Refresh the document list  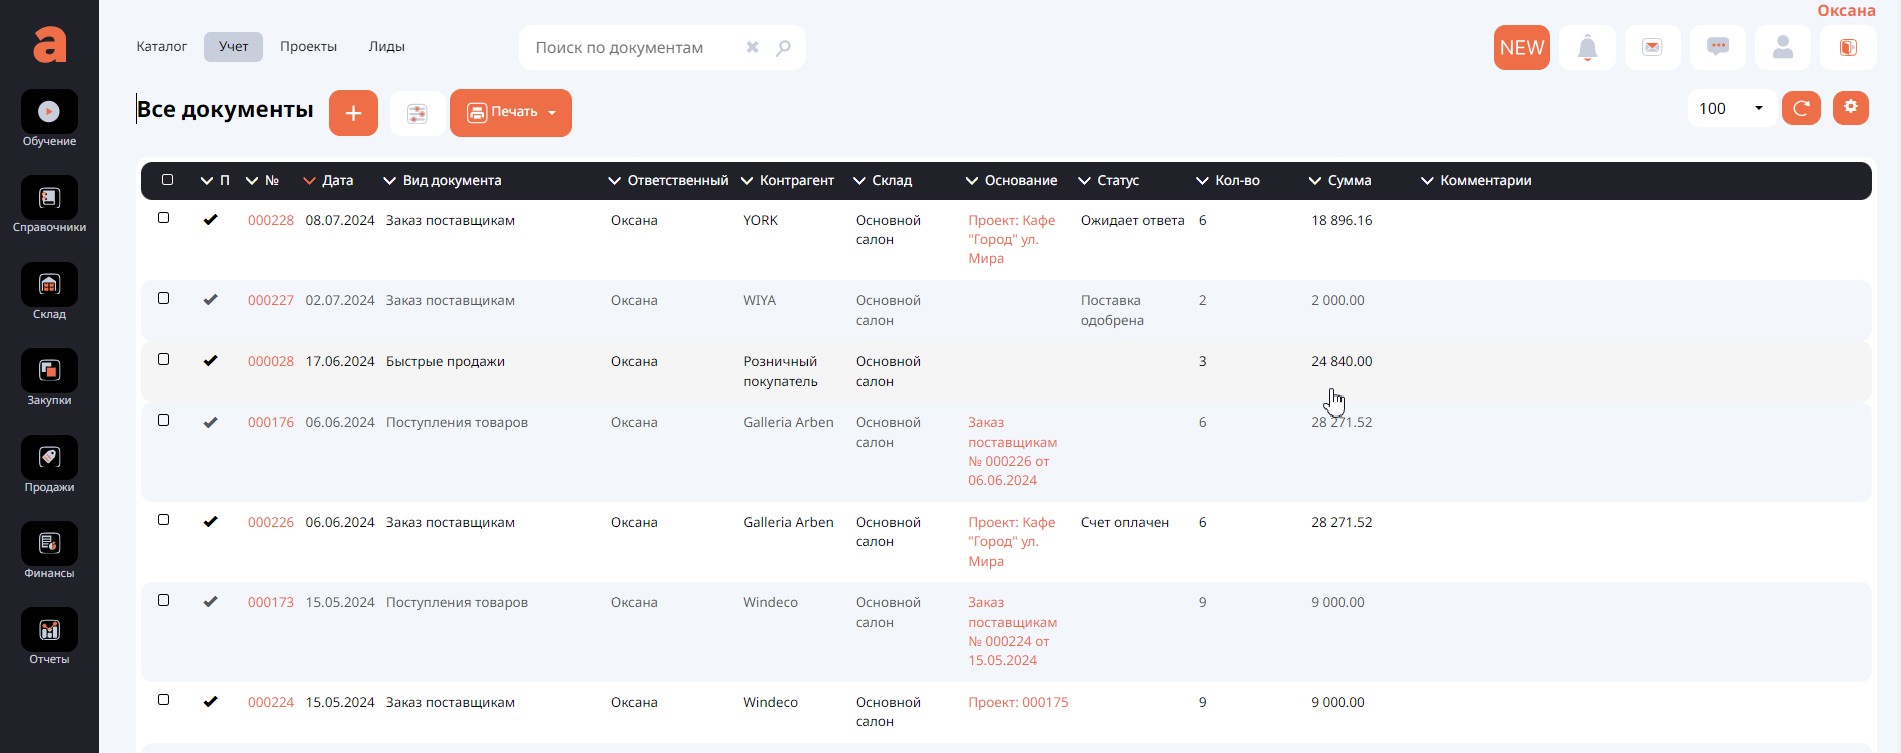coord(1801,108)
